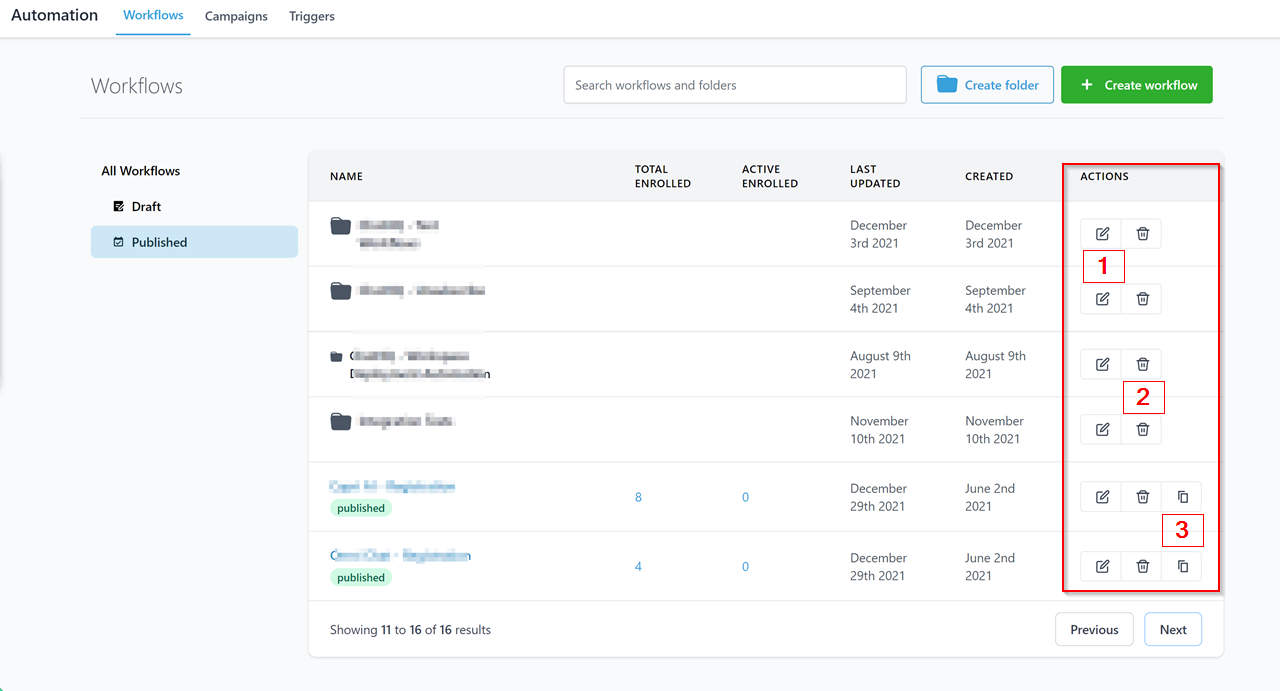Screen dimensions: 1280x691
Task: Focus the Search workflows and folders field
Action: [x=734, y=85]
